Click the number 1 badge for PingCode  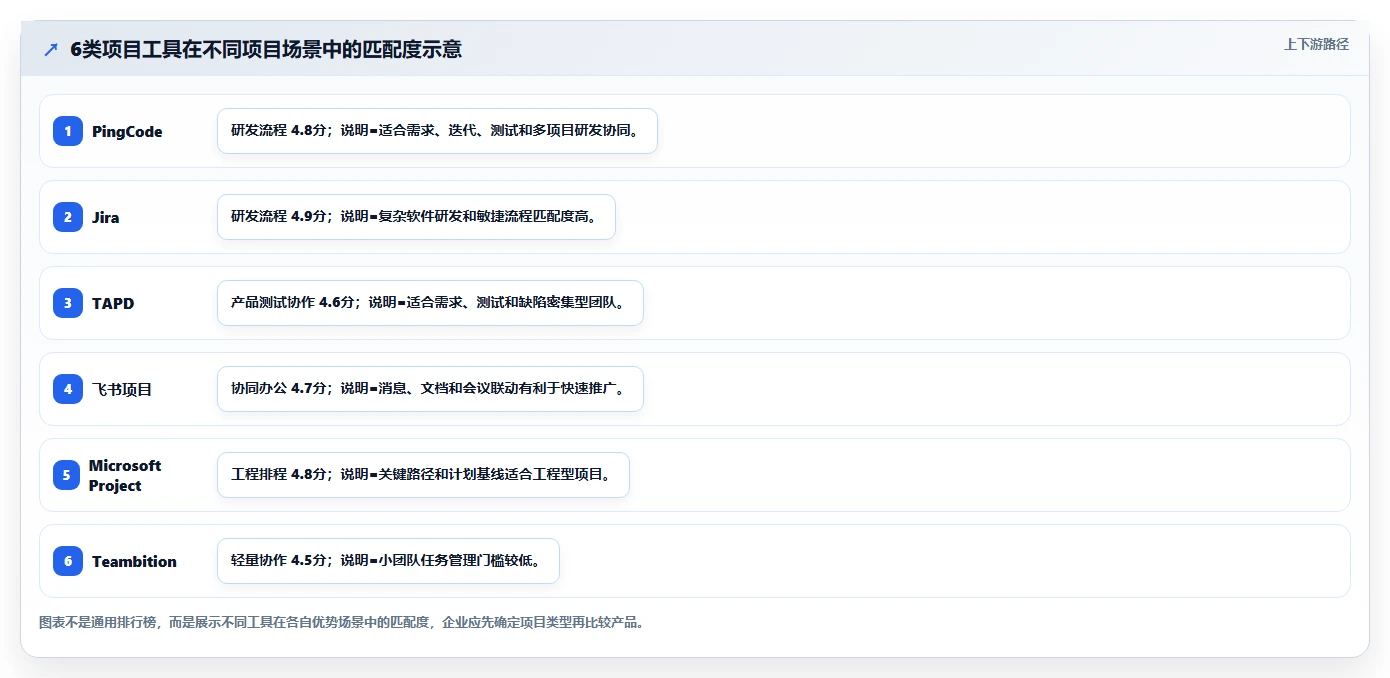[x=68, y=131]
